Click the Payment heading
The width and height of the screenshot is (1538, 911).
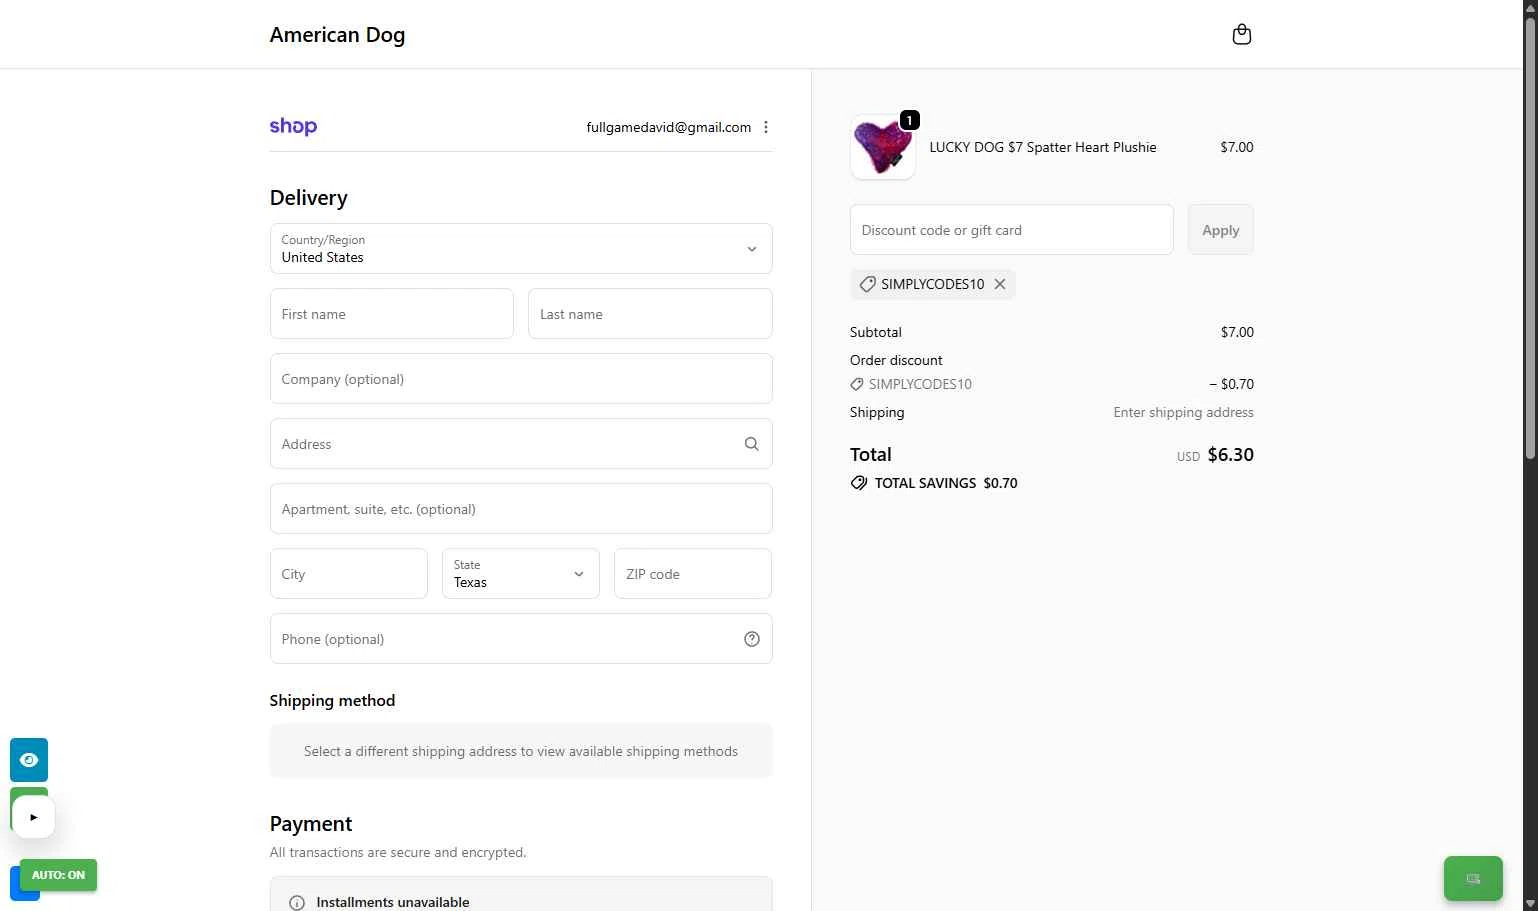click(311, 824)
